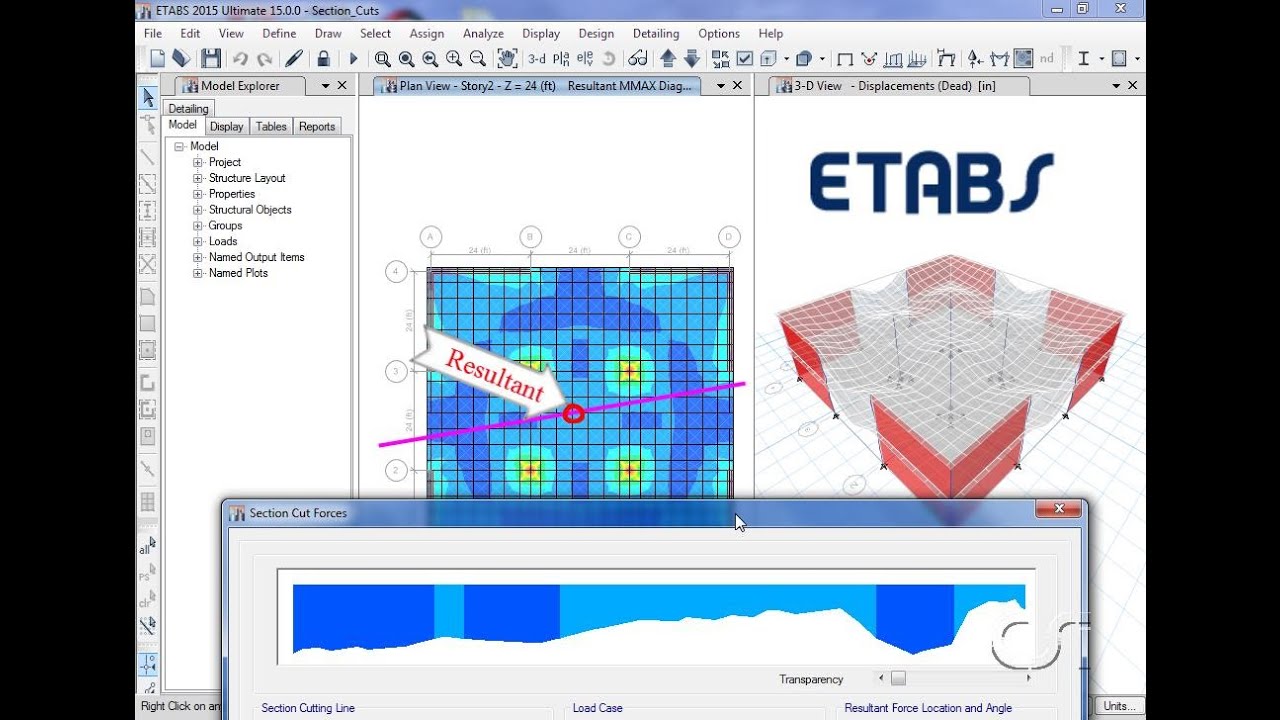Switch to the Display tab in Model Explorer
Viewport: 1280px width, 720px height.
point(226,126)
